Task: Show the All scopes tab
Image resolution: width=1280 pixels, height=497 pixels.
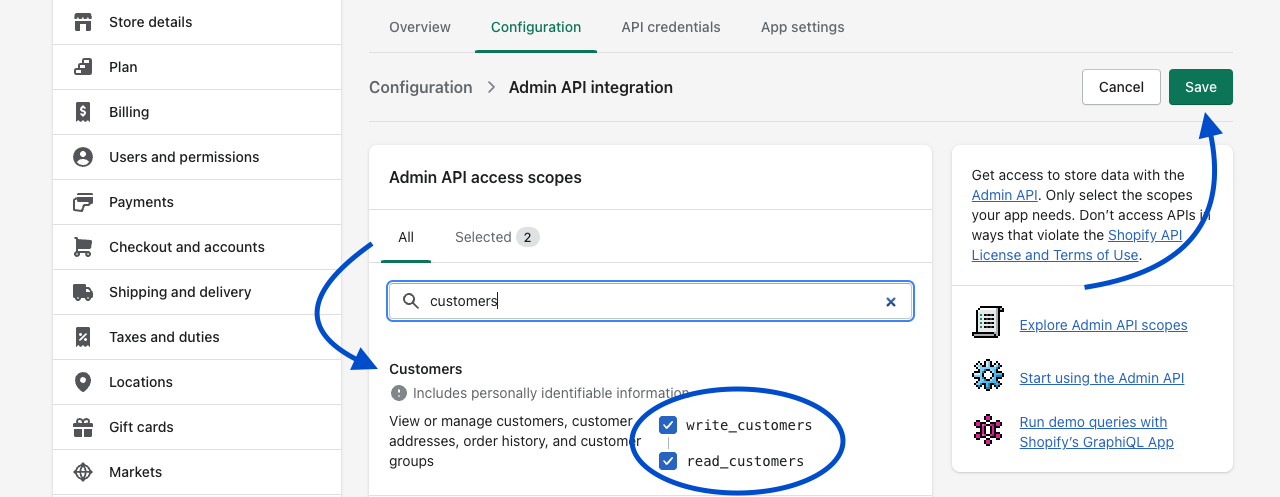Action: (406, 237)
